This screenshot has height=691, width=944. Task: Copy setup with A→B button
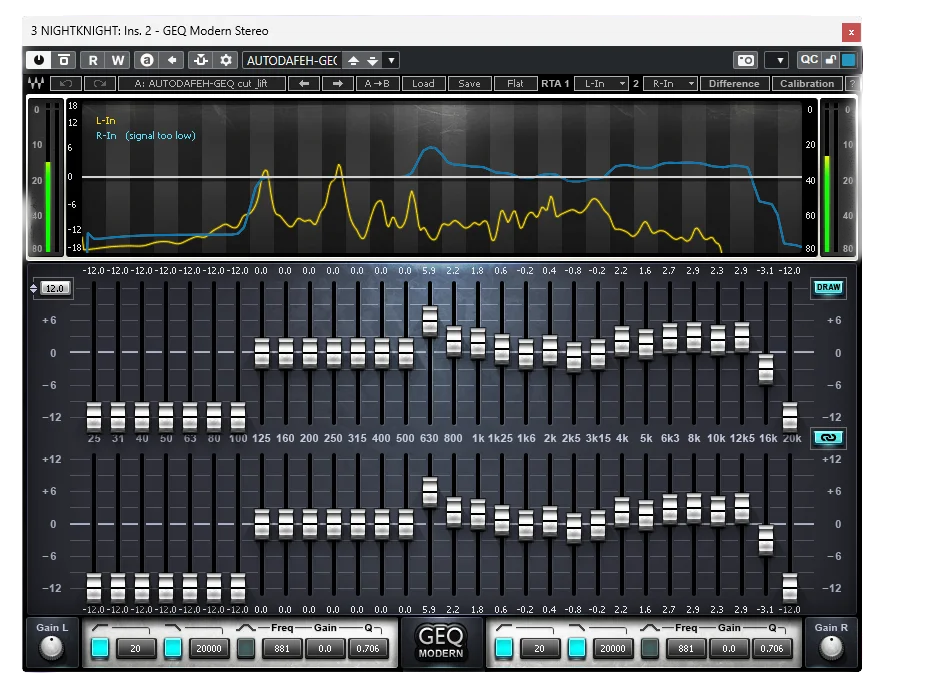(x=377, y=84)
